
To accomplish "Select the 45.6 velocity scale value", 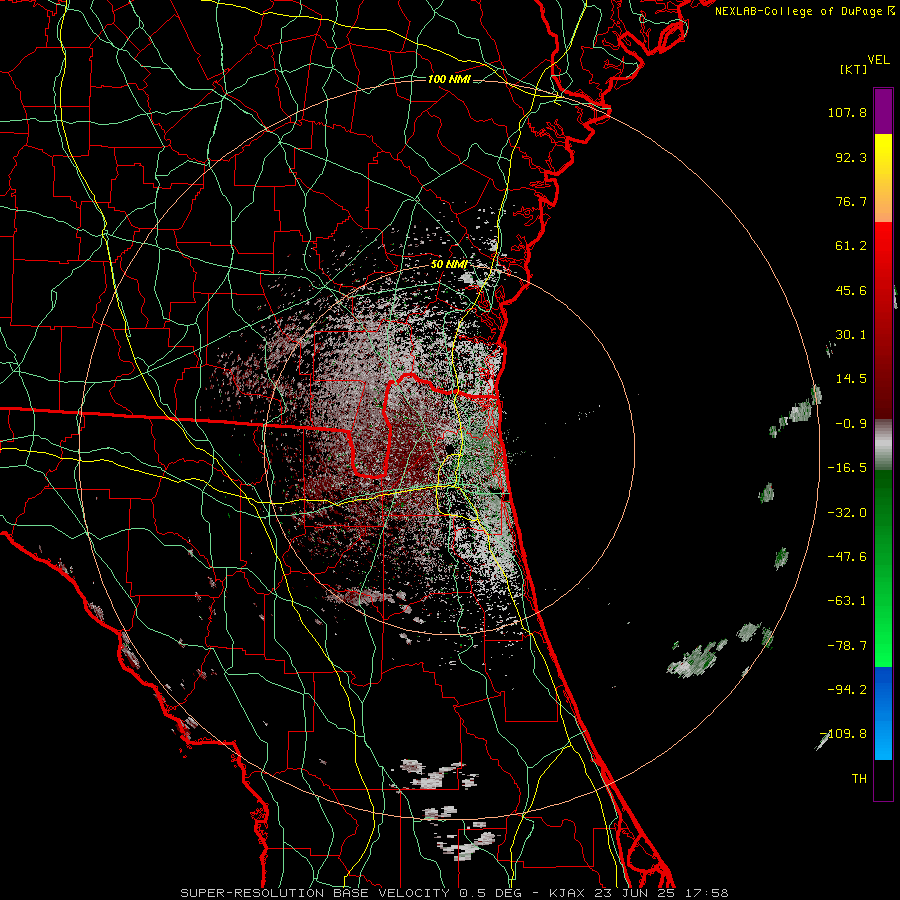I will (851, 290).
